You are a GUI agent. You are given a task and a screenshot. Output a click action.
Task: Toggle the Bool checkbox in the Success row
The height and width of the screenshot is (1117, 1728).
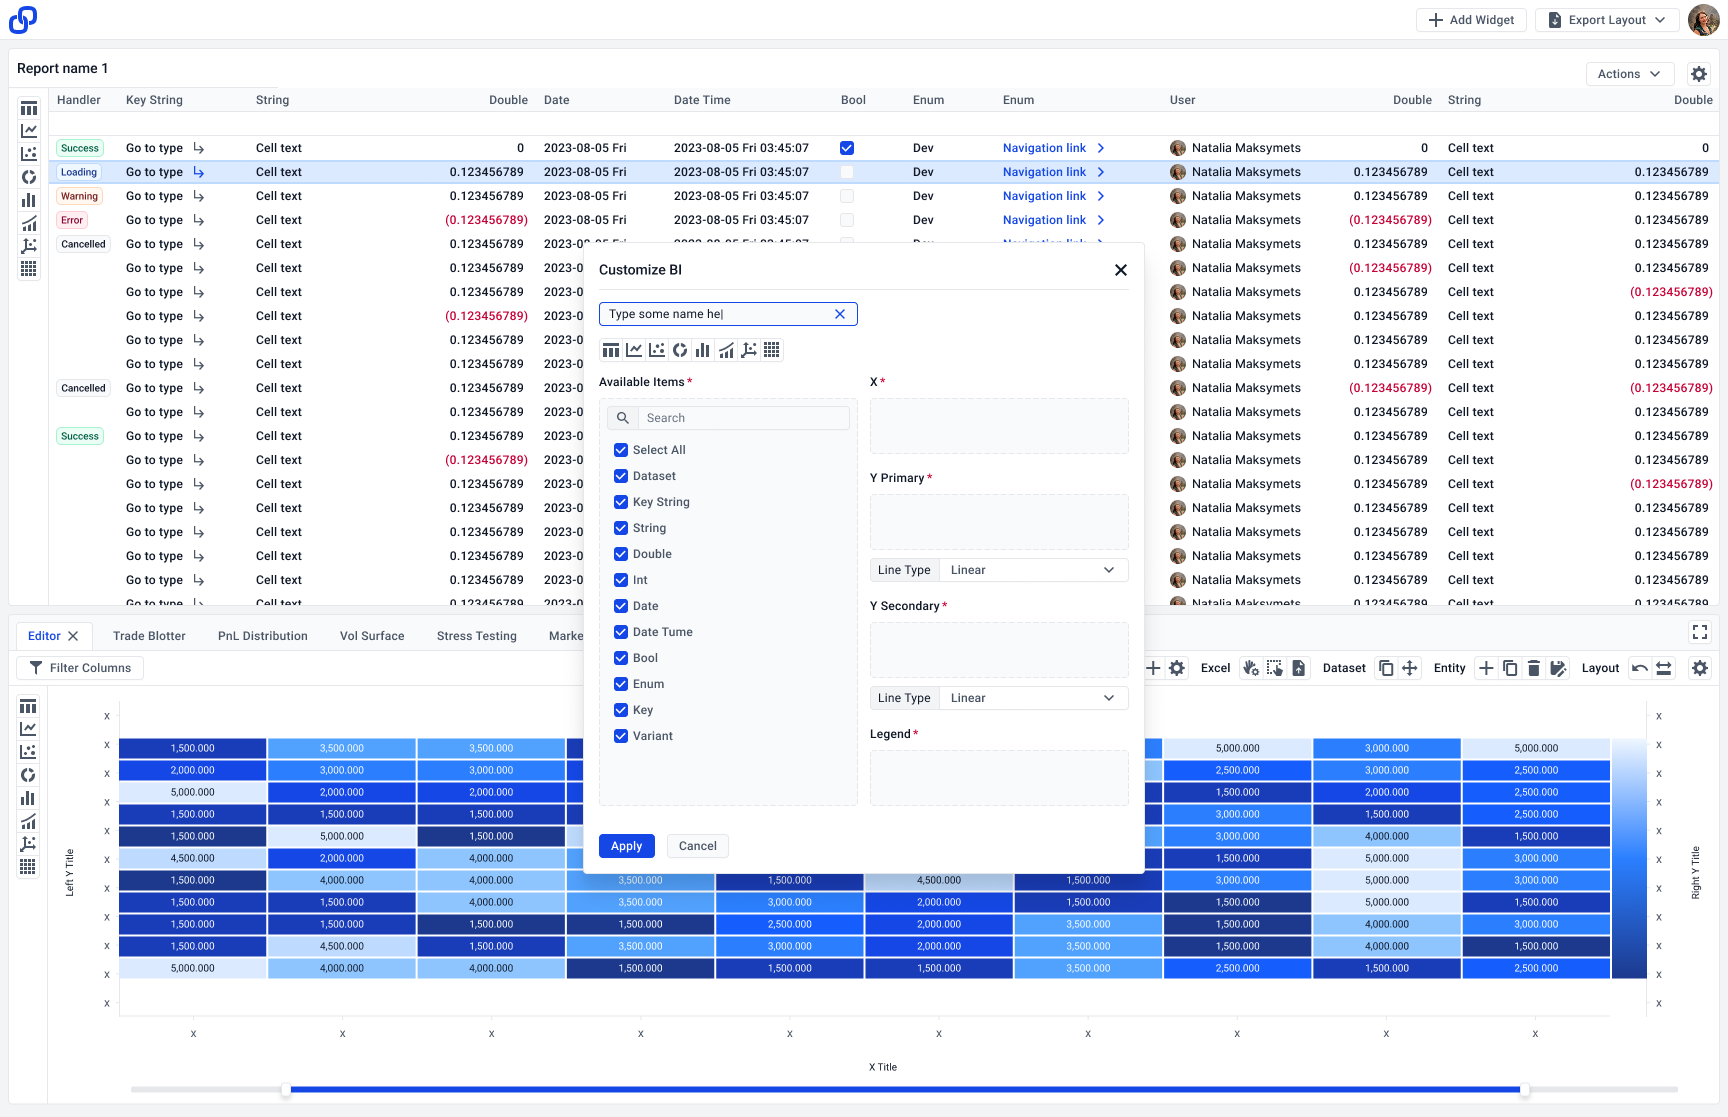(x=847, y=148)
